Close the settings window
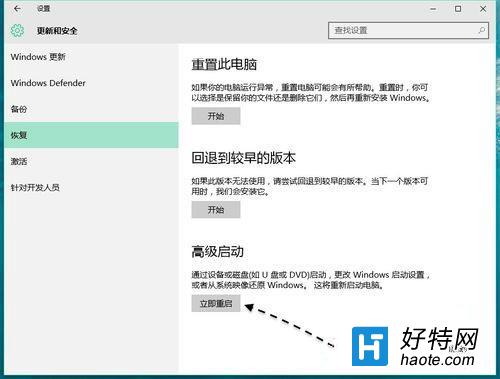 [483, 9]
